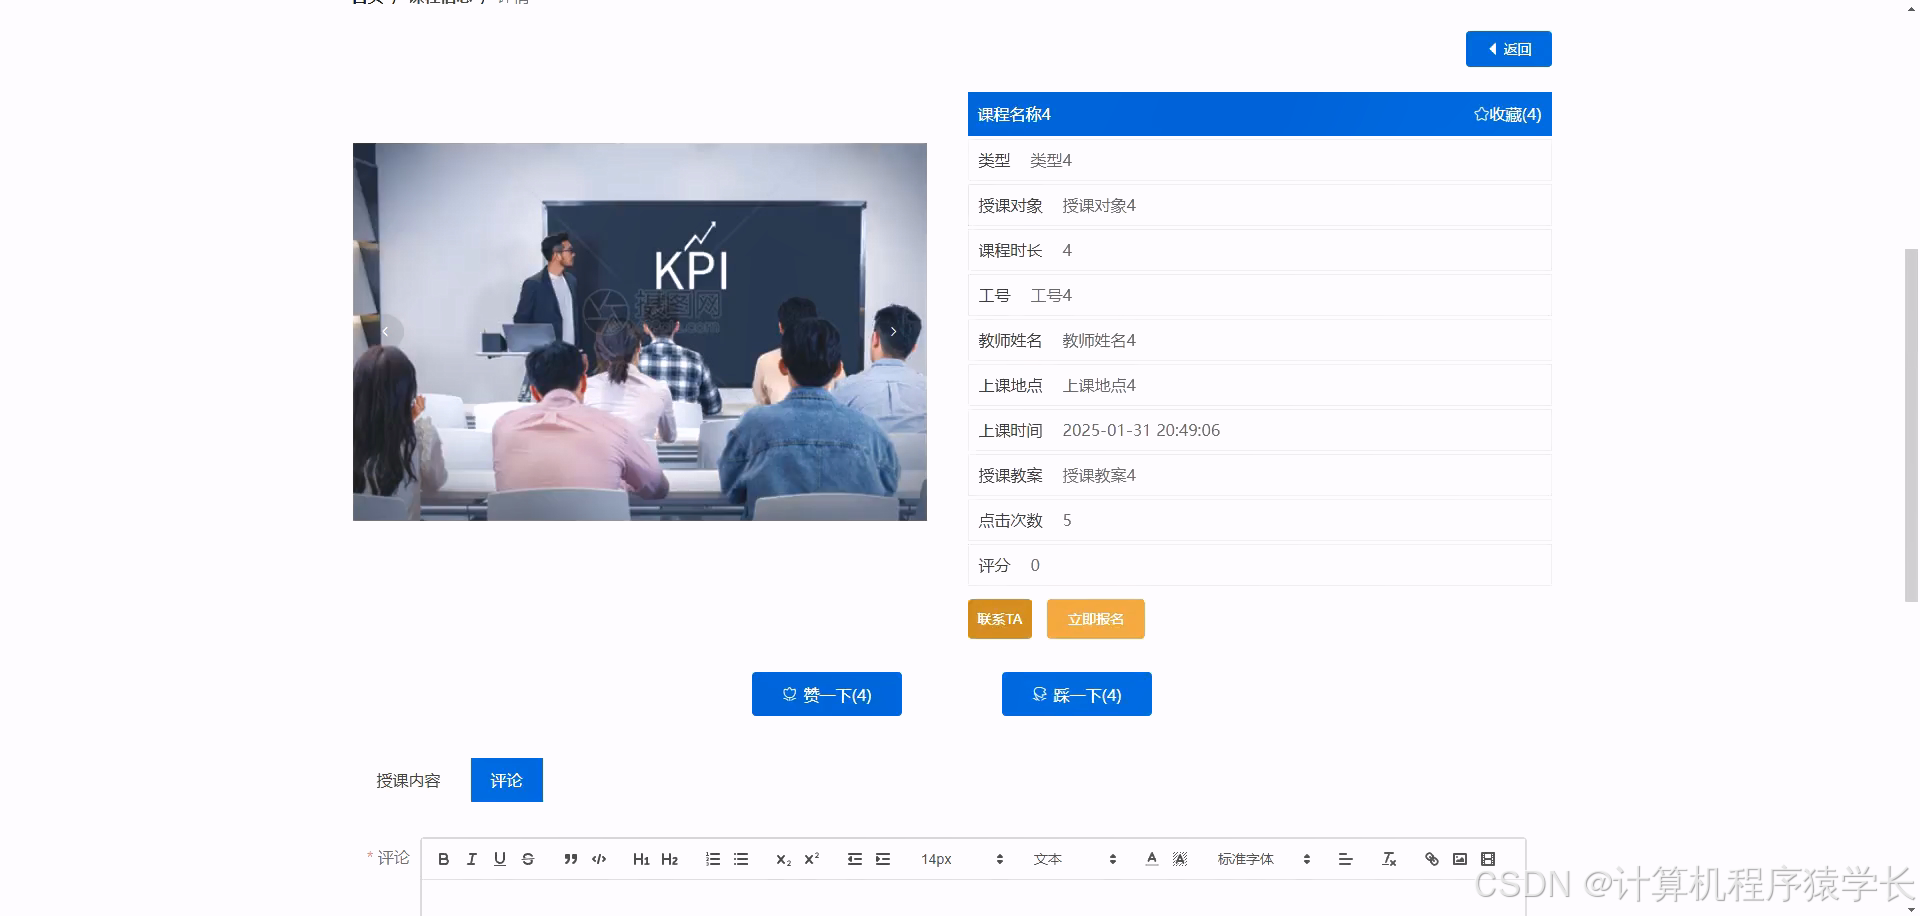Click the 类型4 value text
Viewport: 1920px width, 916px height.
1050,160
